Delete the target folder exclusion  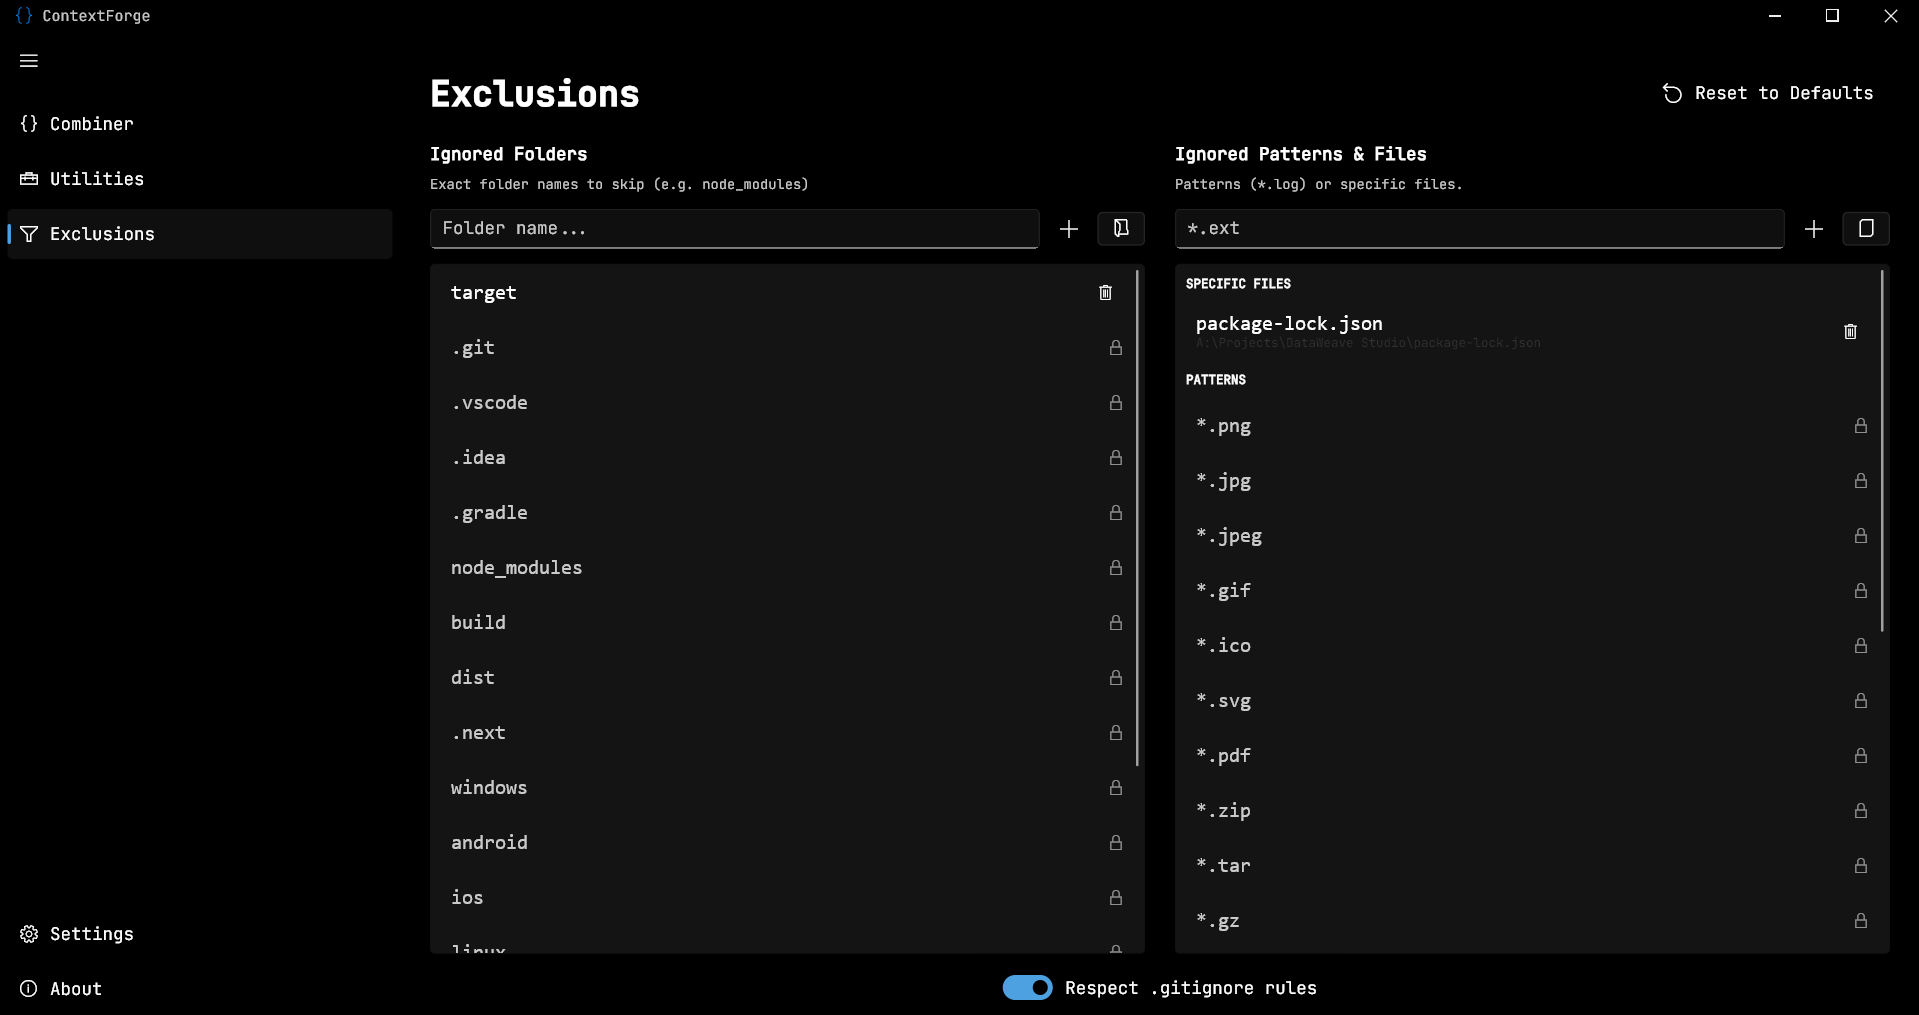point(1105,292)
